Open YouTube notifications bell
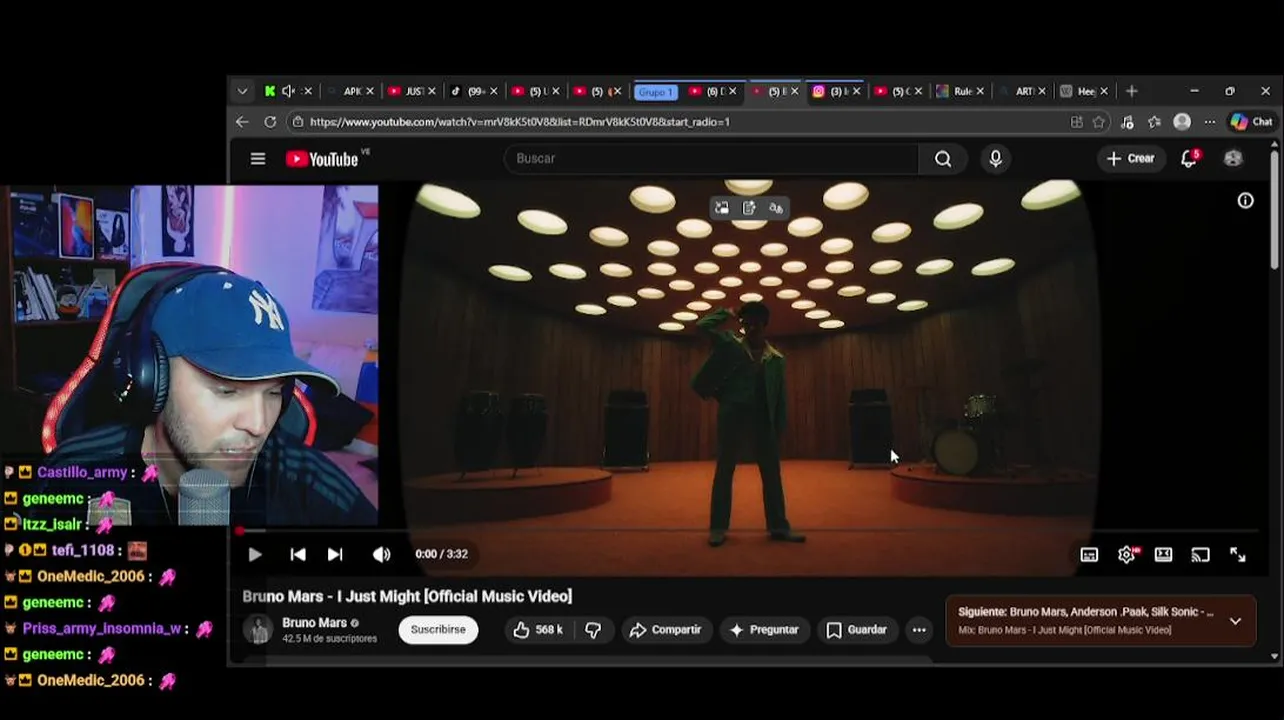Image resolution: width=1284 pixels, height=720 pixels. coord(1188,158)
